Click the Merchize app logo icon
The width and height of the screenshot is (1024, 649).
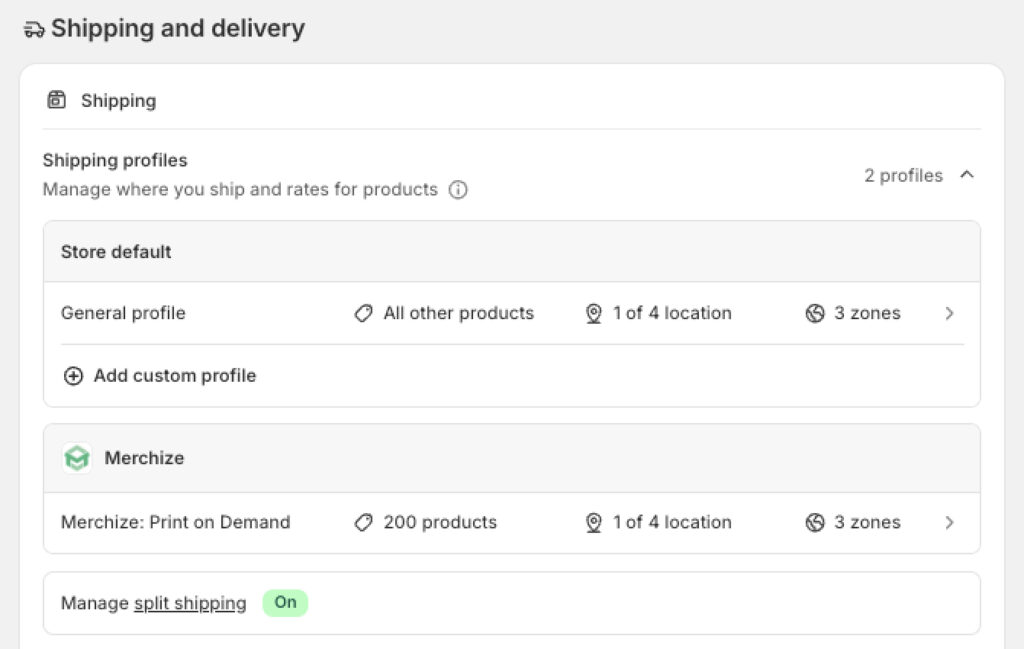77,458
